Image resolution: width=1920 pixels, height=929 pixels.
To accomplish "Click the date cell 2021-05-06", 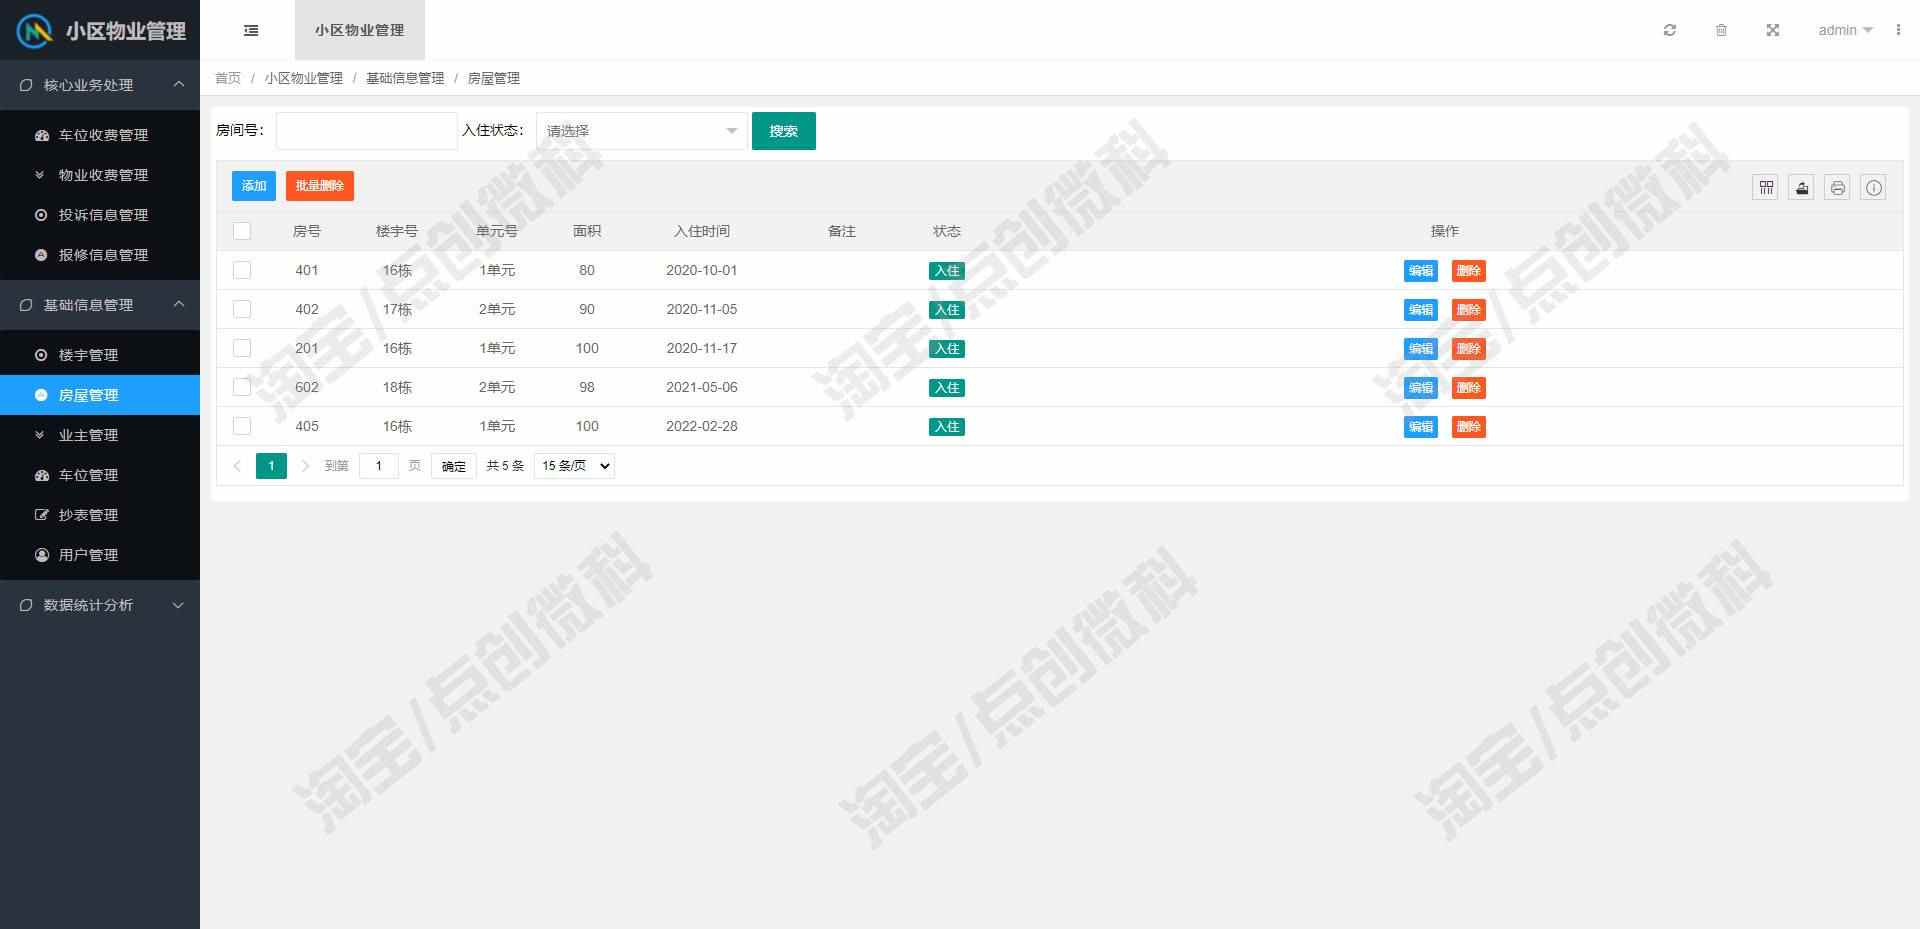I will [x=702, y=387].
